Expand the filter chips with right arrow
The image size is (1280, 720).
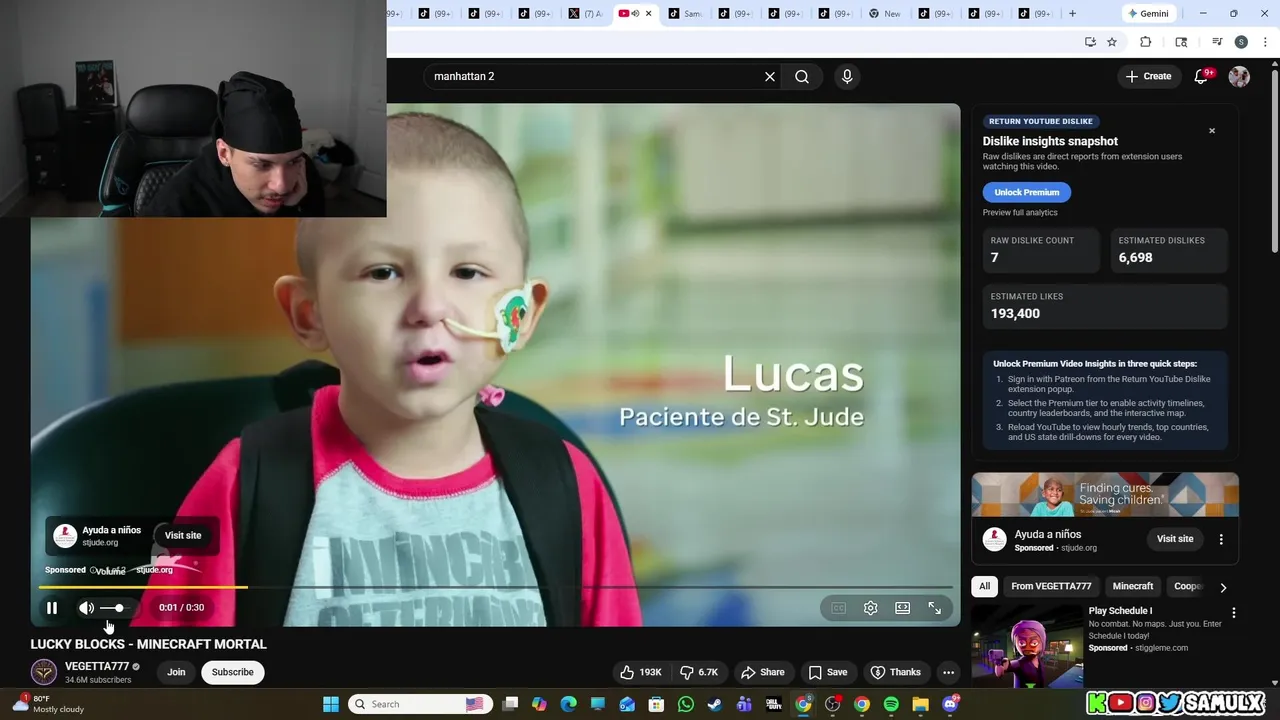[1223, 587]
